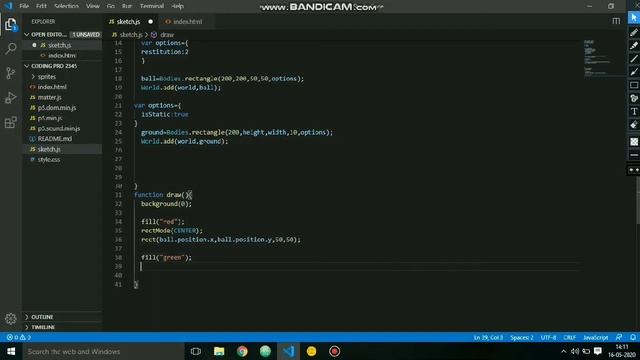
Task: Click the editor vertical scrollbar
Action: (638, 200)
